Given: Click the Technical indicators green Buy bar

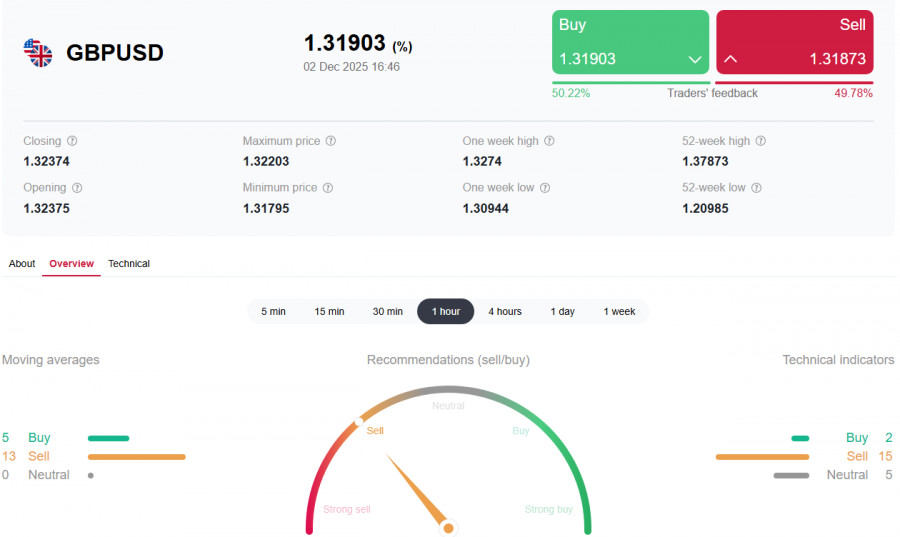Looking at the screenshot, I should (x=800, y=438).
